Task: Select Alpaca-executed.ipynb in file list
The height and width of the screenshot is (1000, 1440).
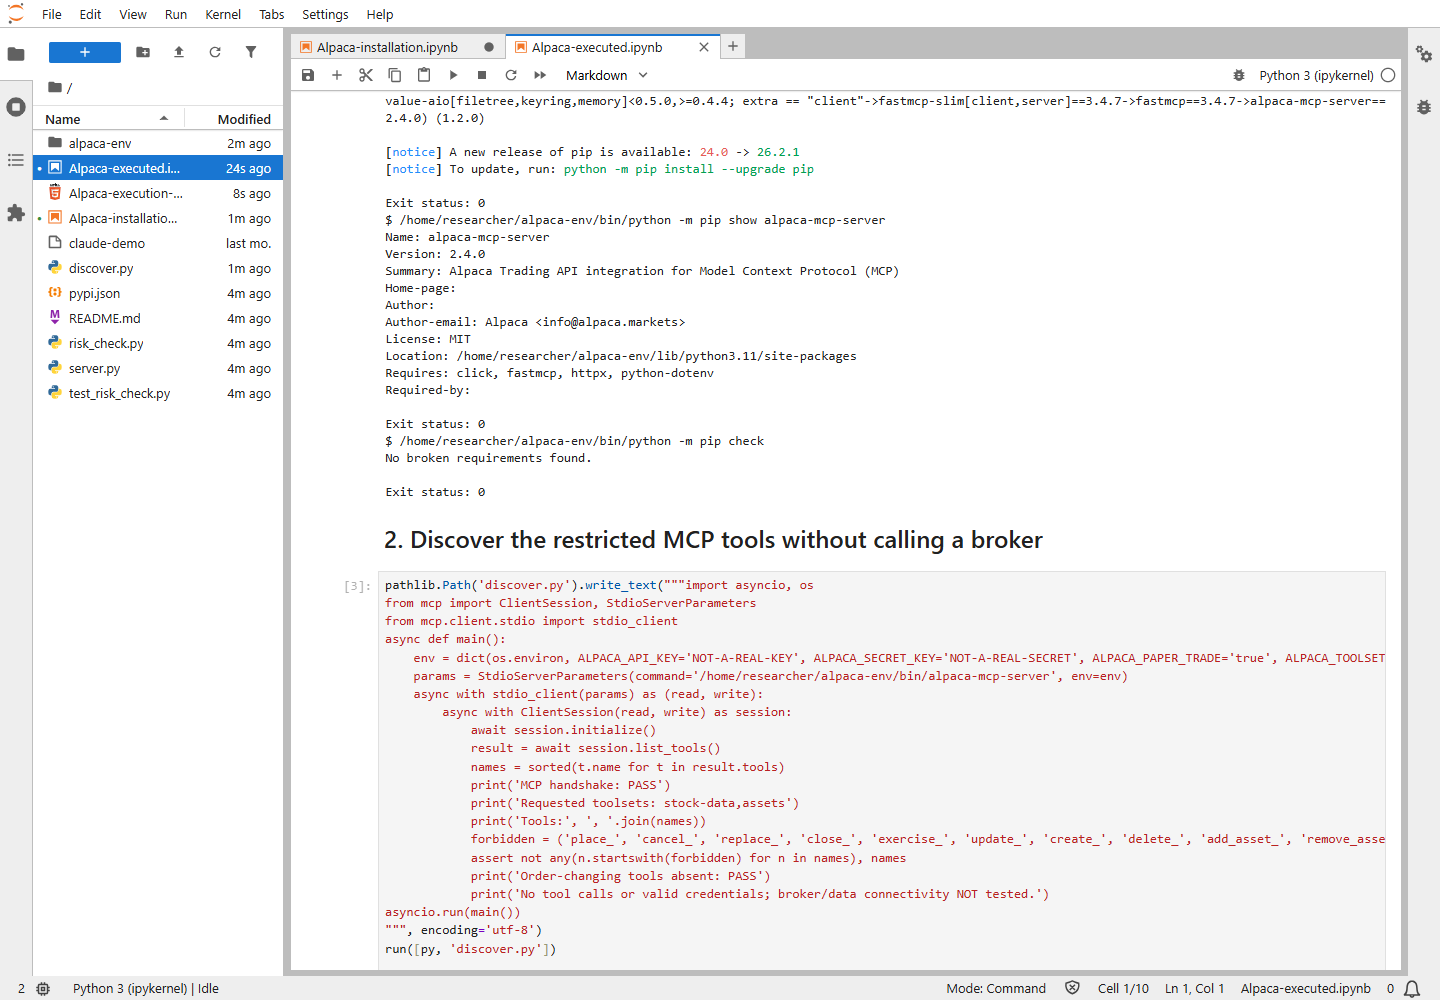Action: pos(158,168)
